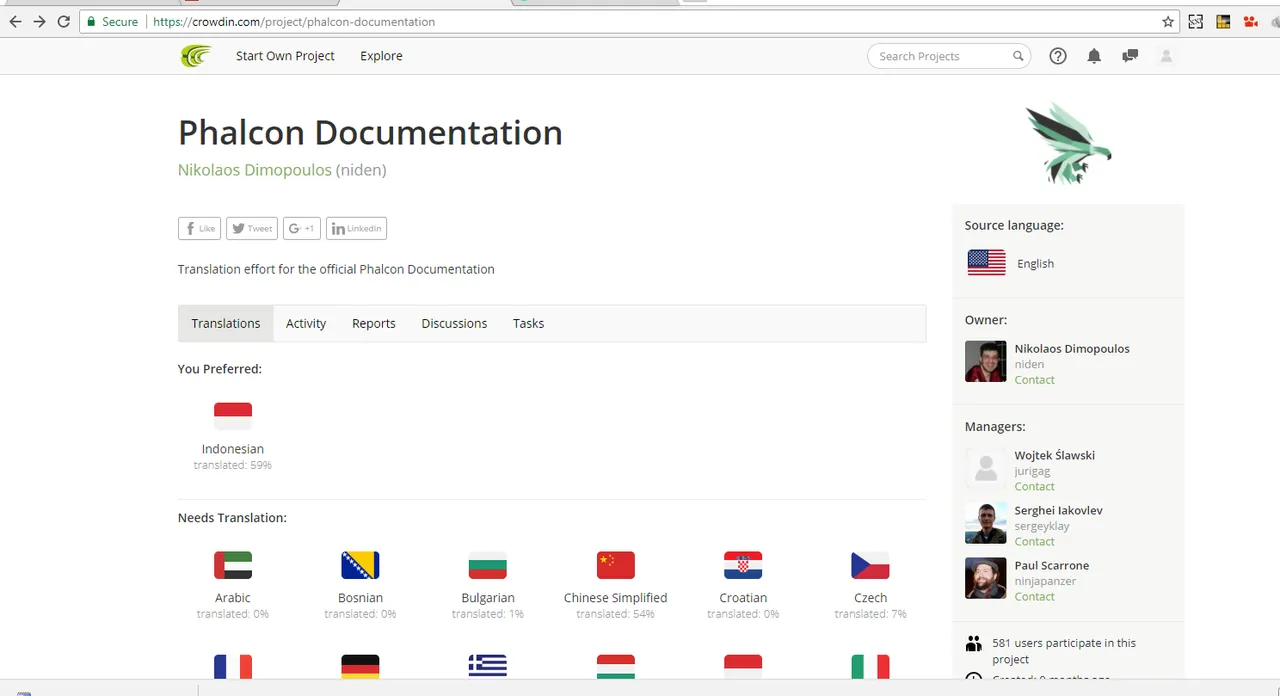Open the Chinese Simplified flag
This screenshot has height=696, width=1280.
(x=615, y=565)
